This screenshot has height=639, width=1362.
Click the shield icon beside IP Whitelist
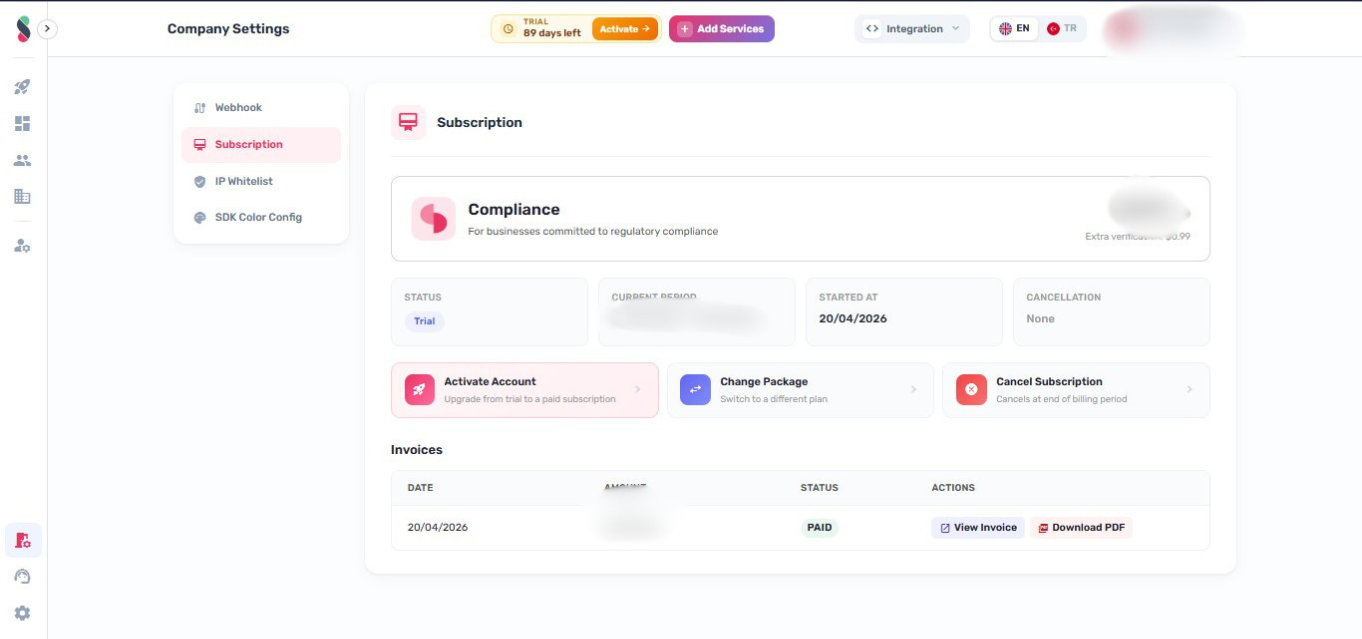pos(200,181)
